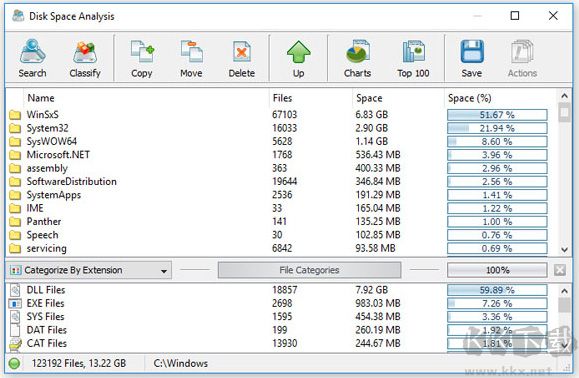Click the 123192 Files, 13.22 GB status text

tap(79, 364)
